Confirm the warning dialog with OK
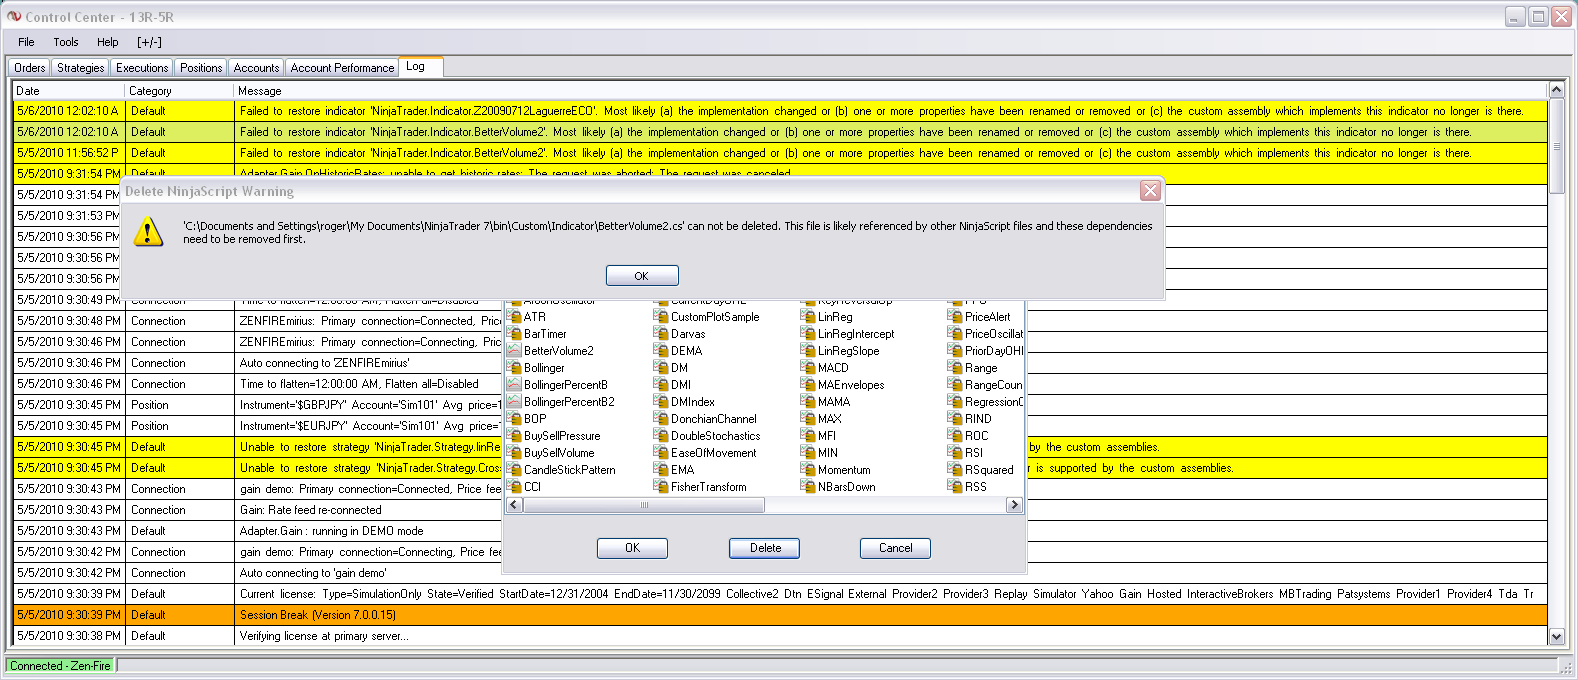The width and height of the screenshot is (1578, 680). pyautogui.click(x=642, y=276)
